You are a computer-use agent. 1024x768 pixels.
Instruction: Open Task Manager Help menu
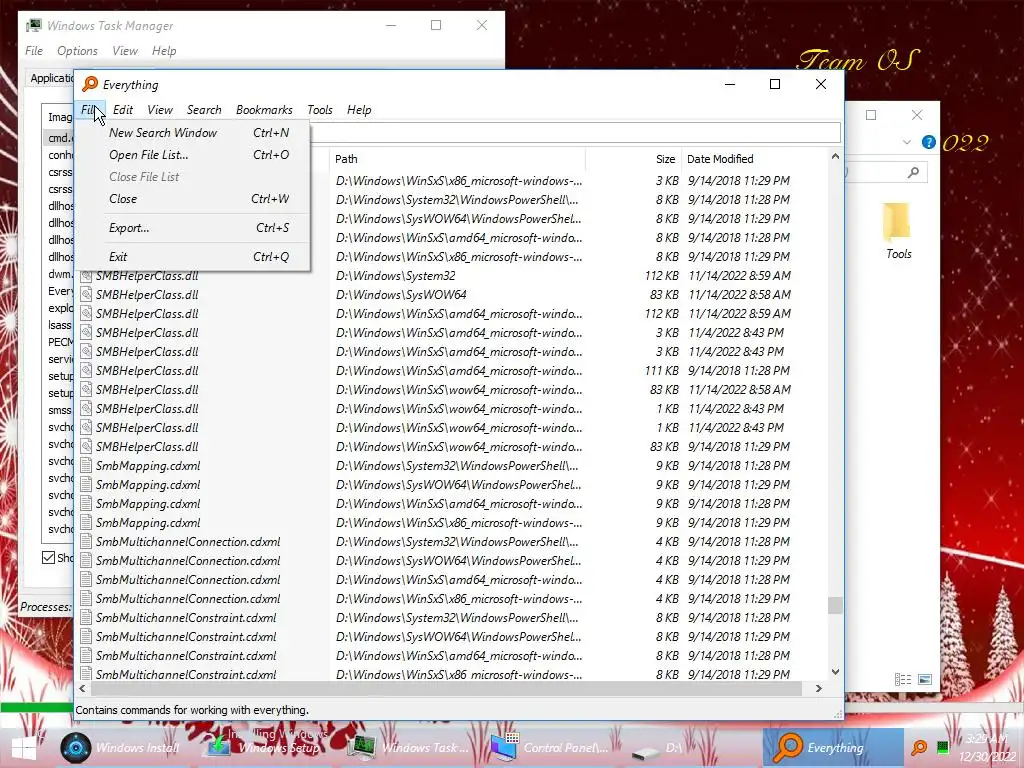coord(164,50)
